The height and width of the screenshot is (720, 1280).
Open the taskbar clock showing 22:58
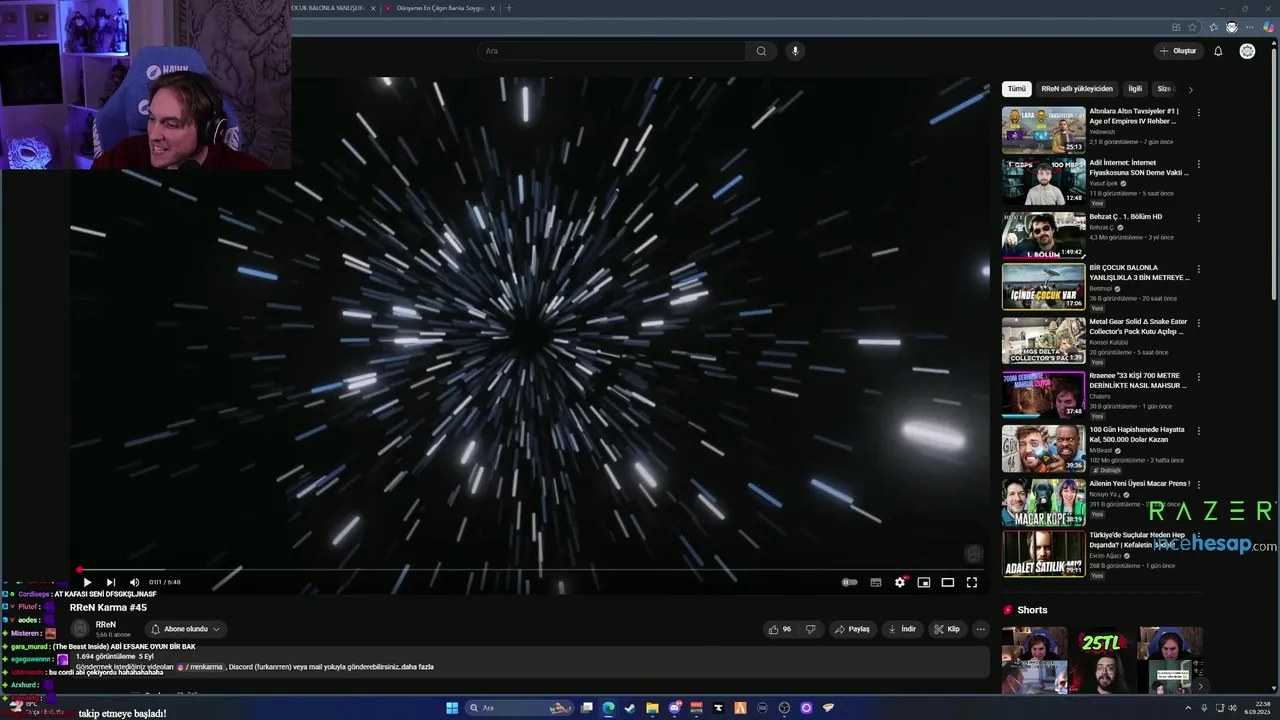[x=1256, y=708]
